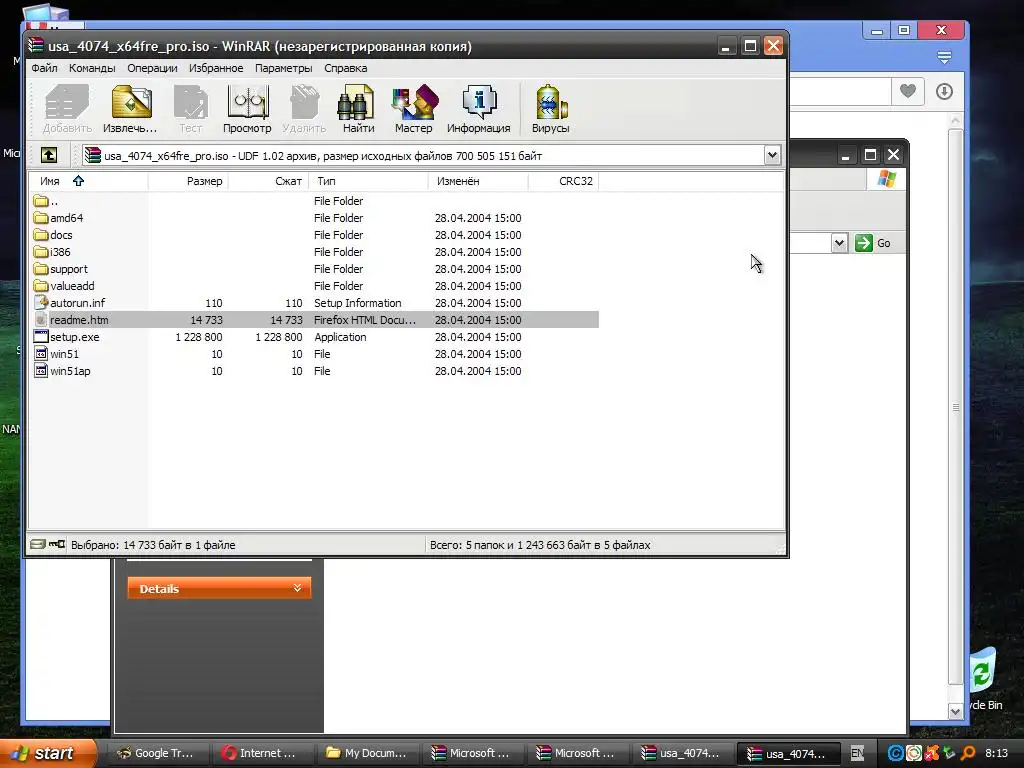This screenshot has width=1024, height=768.
Task: Sort by Тип column header
Action: click(368, 181)
